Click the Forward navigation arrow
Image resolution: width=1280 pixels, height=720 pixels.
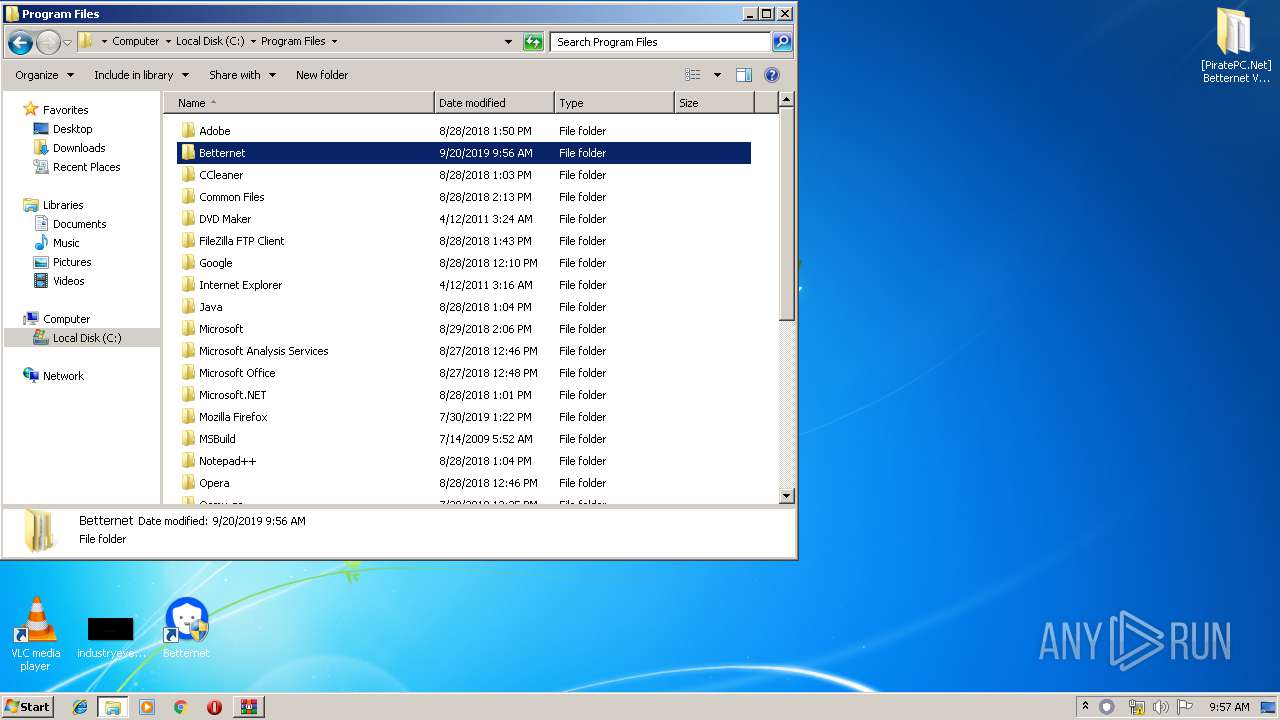click(x=48, y=42)
